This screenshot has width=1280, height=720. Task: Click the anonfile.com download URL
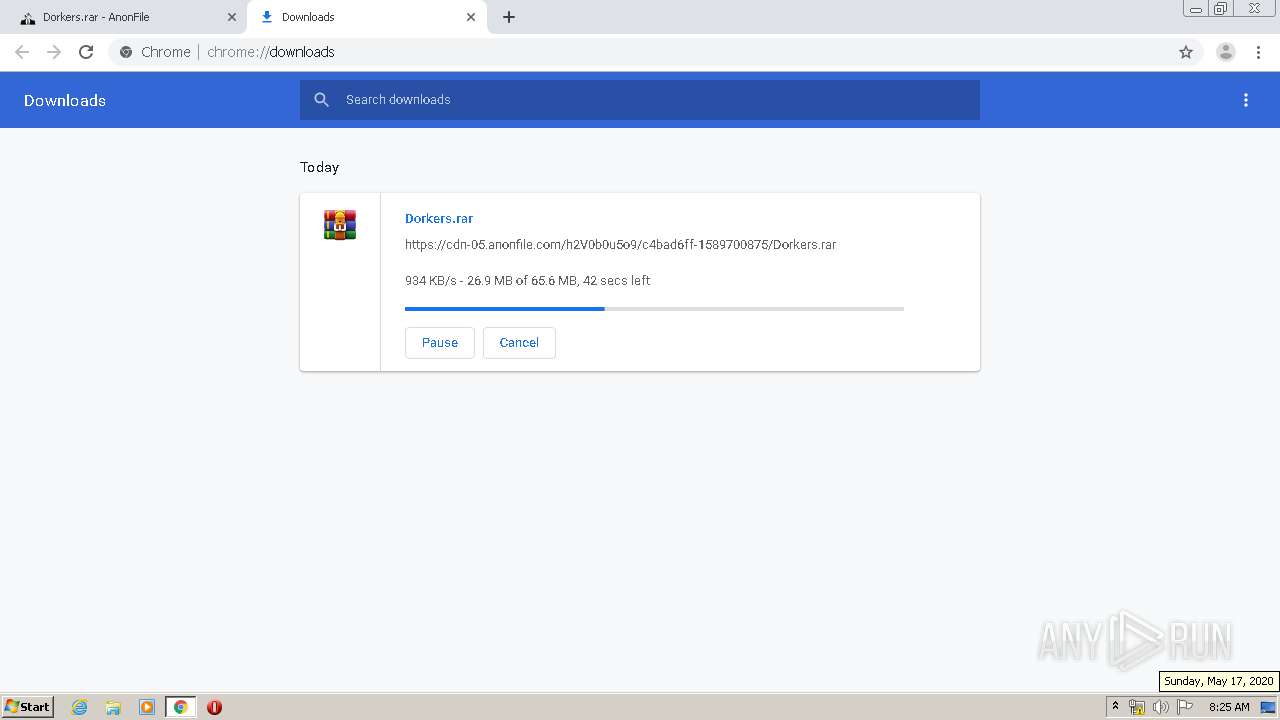pyautogui.click(x=620, y=244)
